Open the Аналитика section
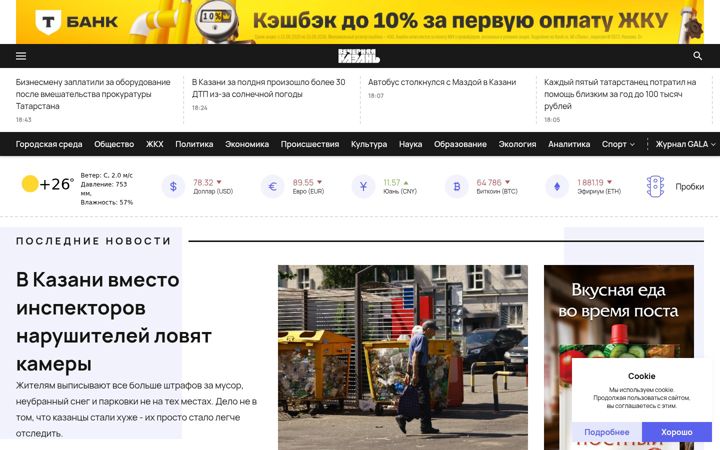This screenshot has width=720, height=450. tap(569, 144)
